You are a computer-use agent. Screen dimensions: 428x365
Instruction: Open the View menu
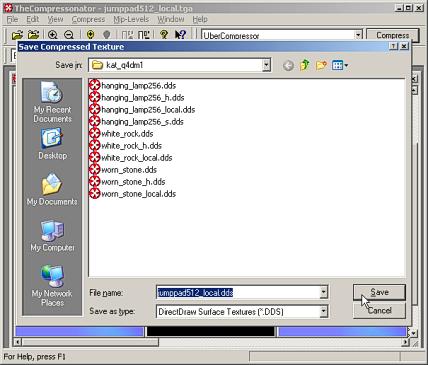point(55,19)
